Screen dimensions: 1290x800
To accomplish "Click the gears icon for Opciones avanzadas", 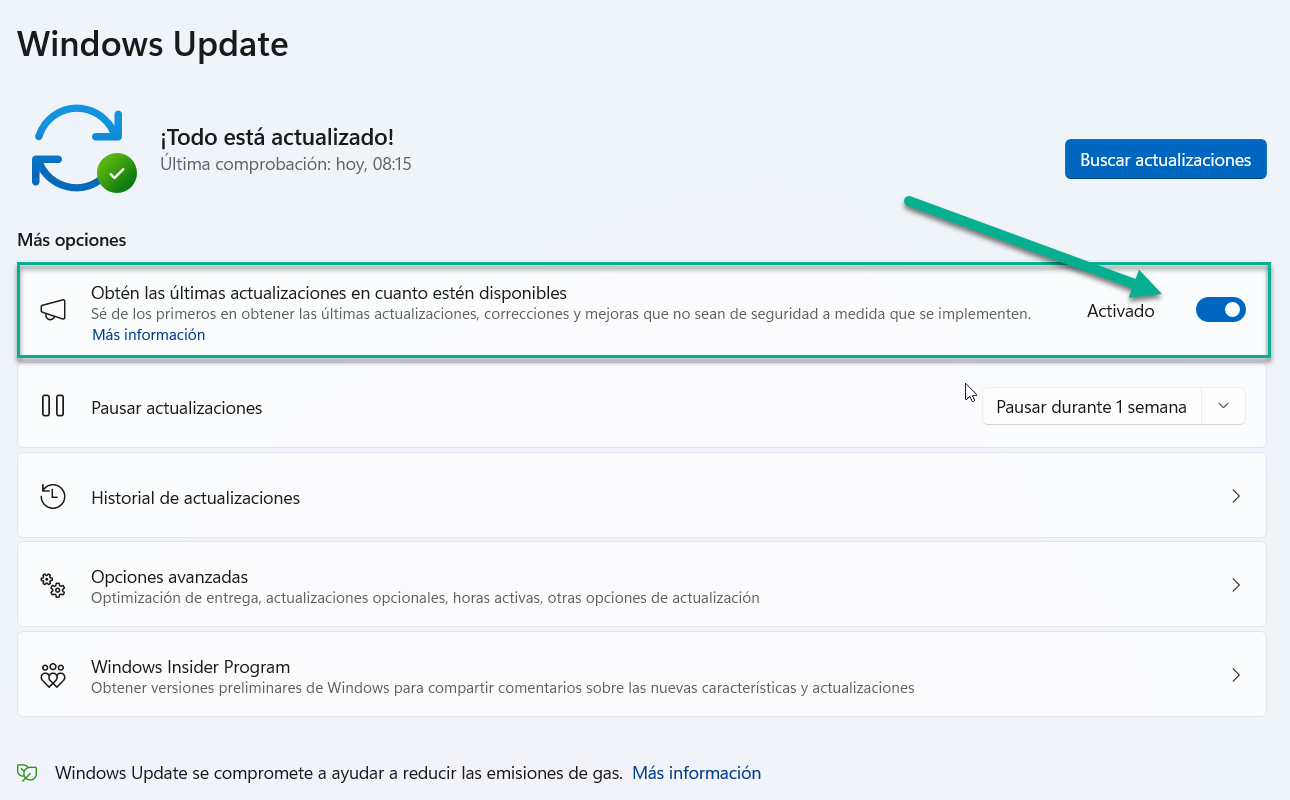I will [53, 585].
